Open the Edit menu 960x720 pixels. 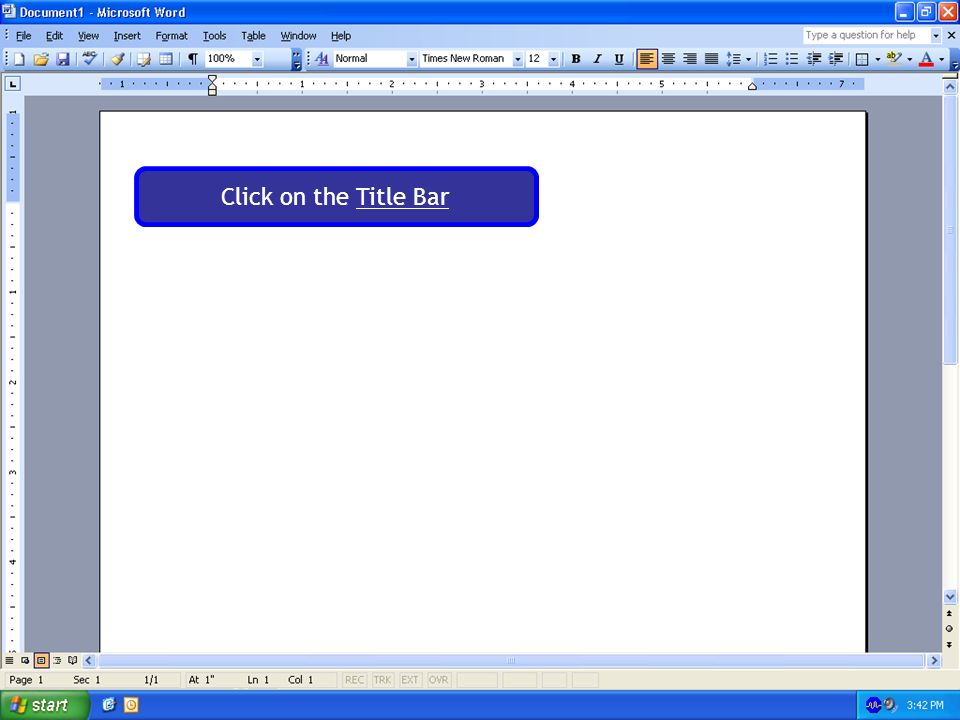pyautogui.click(x=54, y=36)
